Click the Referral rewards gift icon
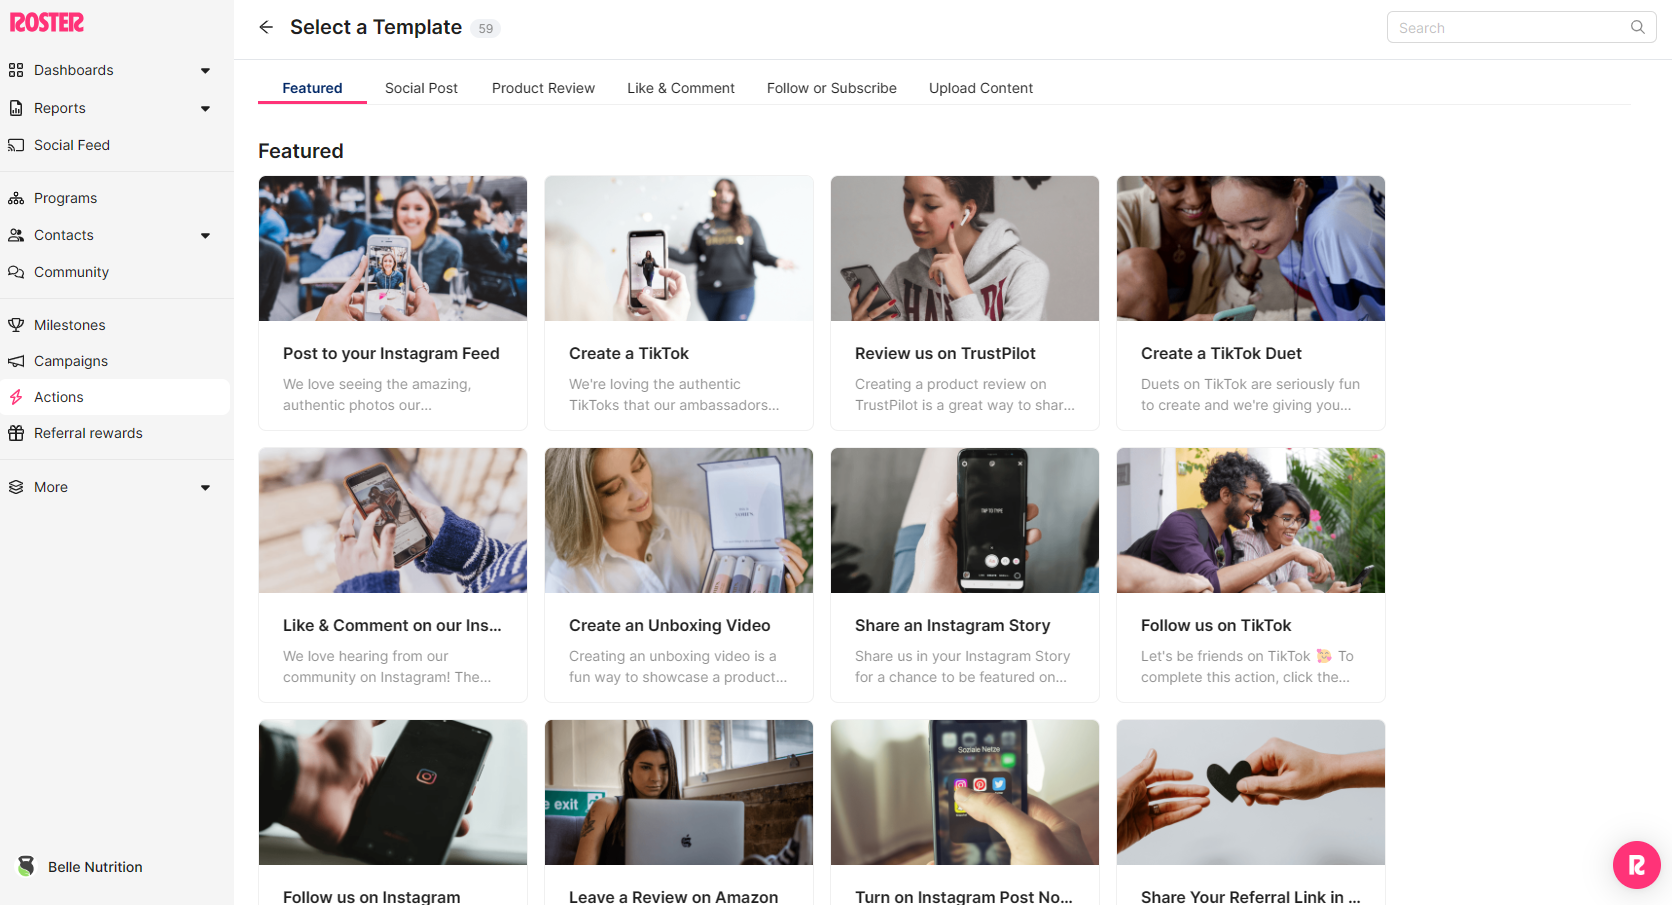Image resolution: width=1672 pixels, height=905 pixels. pos(16,433)
